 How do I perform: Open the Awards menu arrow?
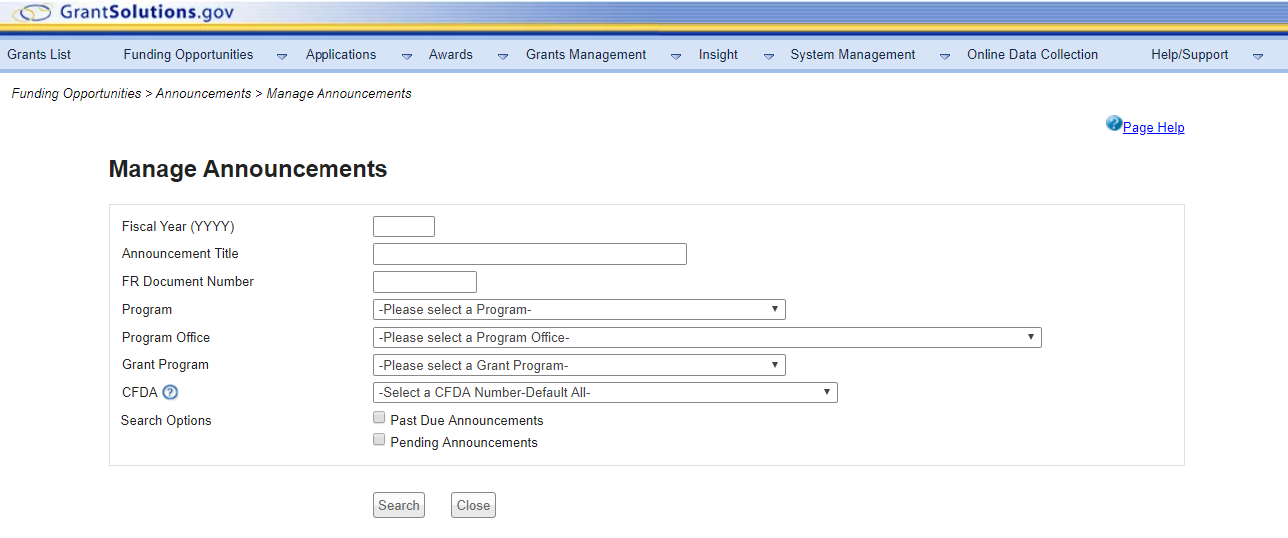point(503,56)
